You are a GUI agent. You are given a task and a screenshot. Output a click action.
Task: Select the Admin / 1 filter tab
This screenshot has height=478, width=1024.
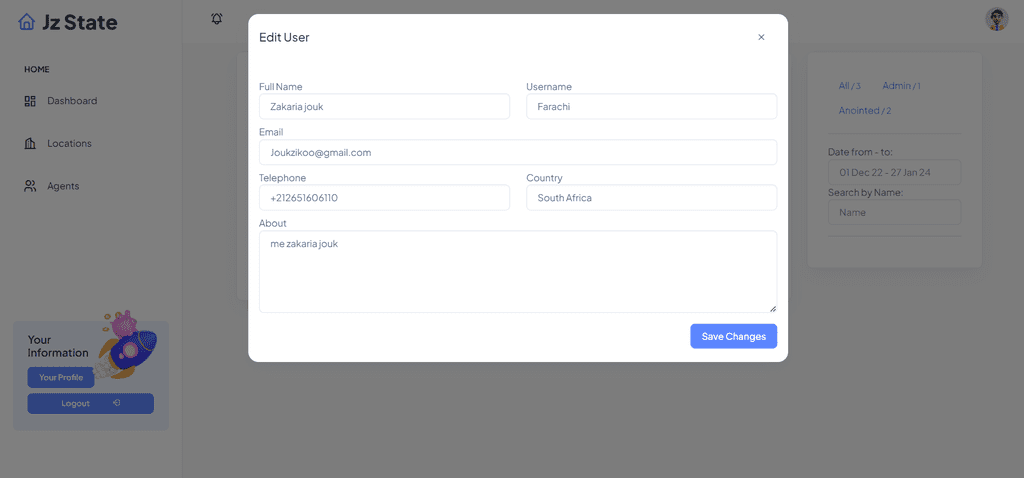tap(901, 86)
